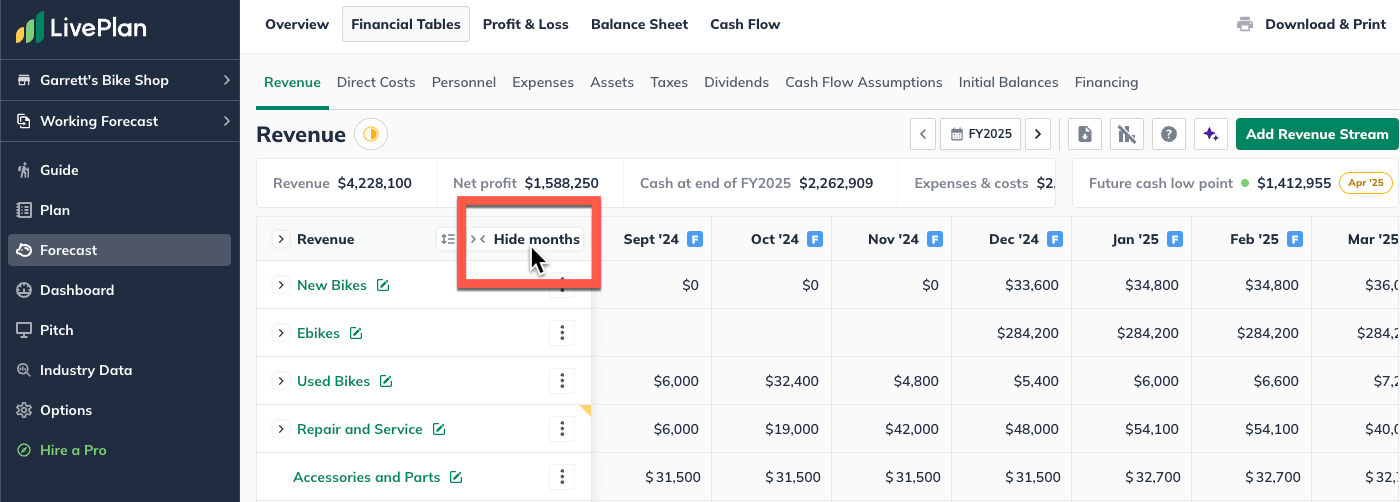
Task: Go to next fiscal year arrow
Action: coord(1038,134)
